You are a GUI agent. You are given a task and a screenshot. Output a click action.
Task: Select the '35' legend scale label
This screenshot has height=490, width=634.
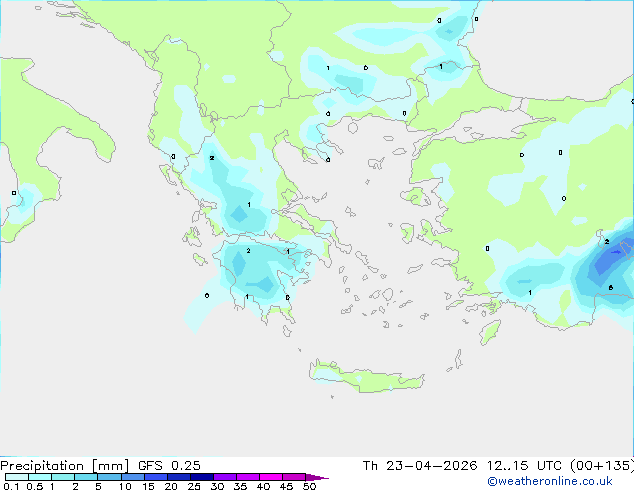(x=240, y=486)
